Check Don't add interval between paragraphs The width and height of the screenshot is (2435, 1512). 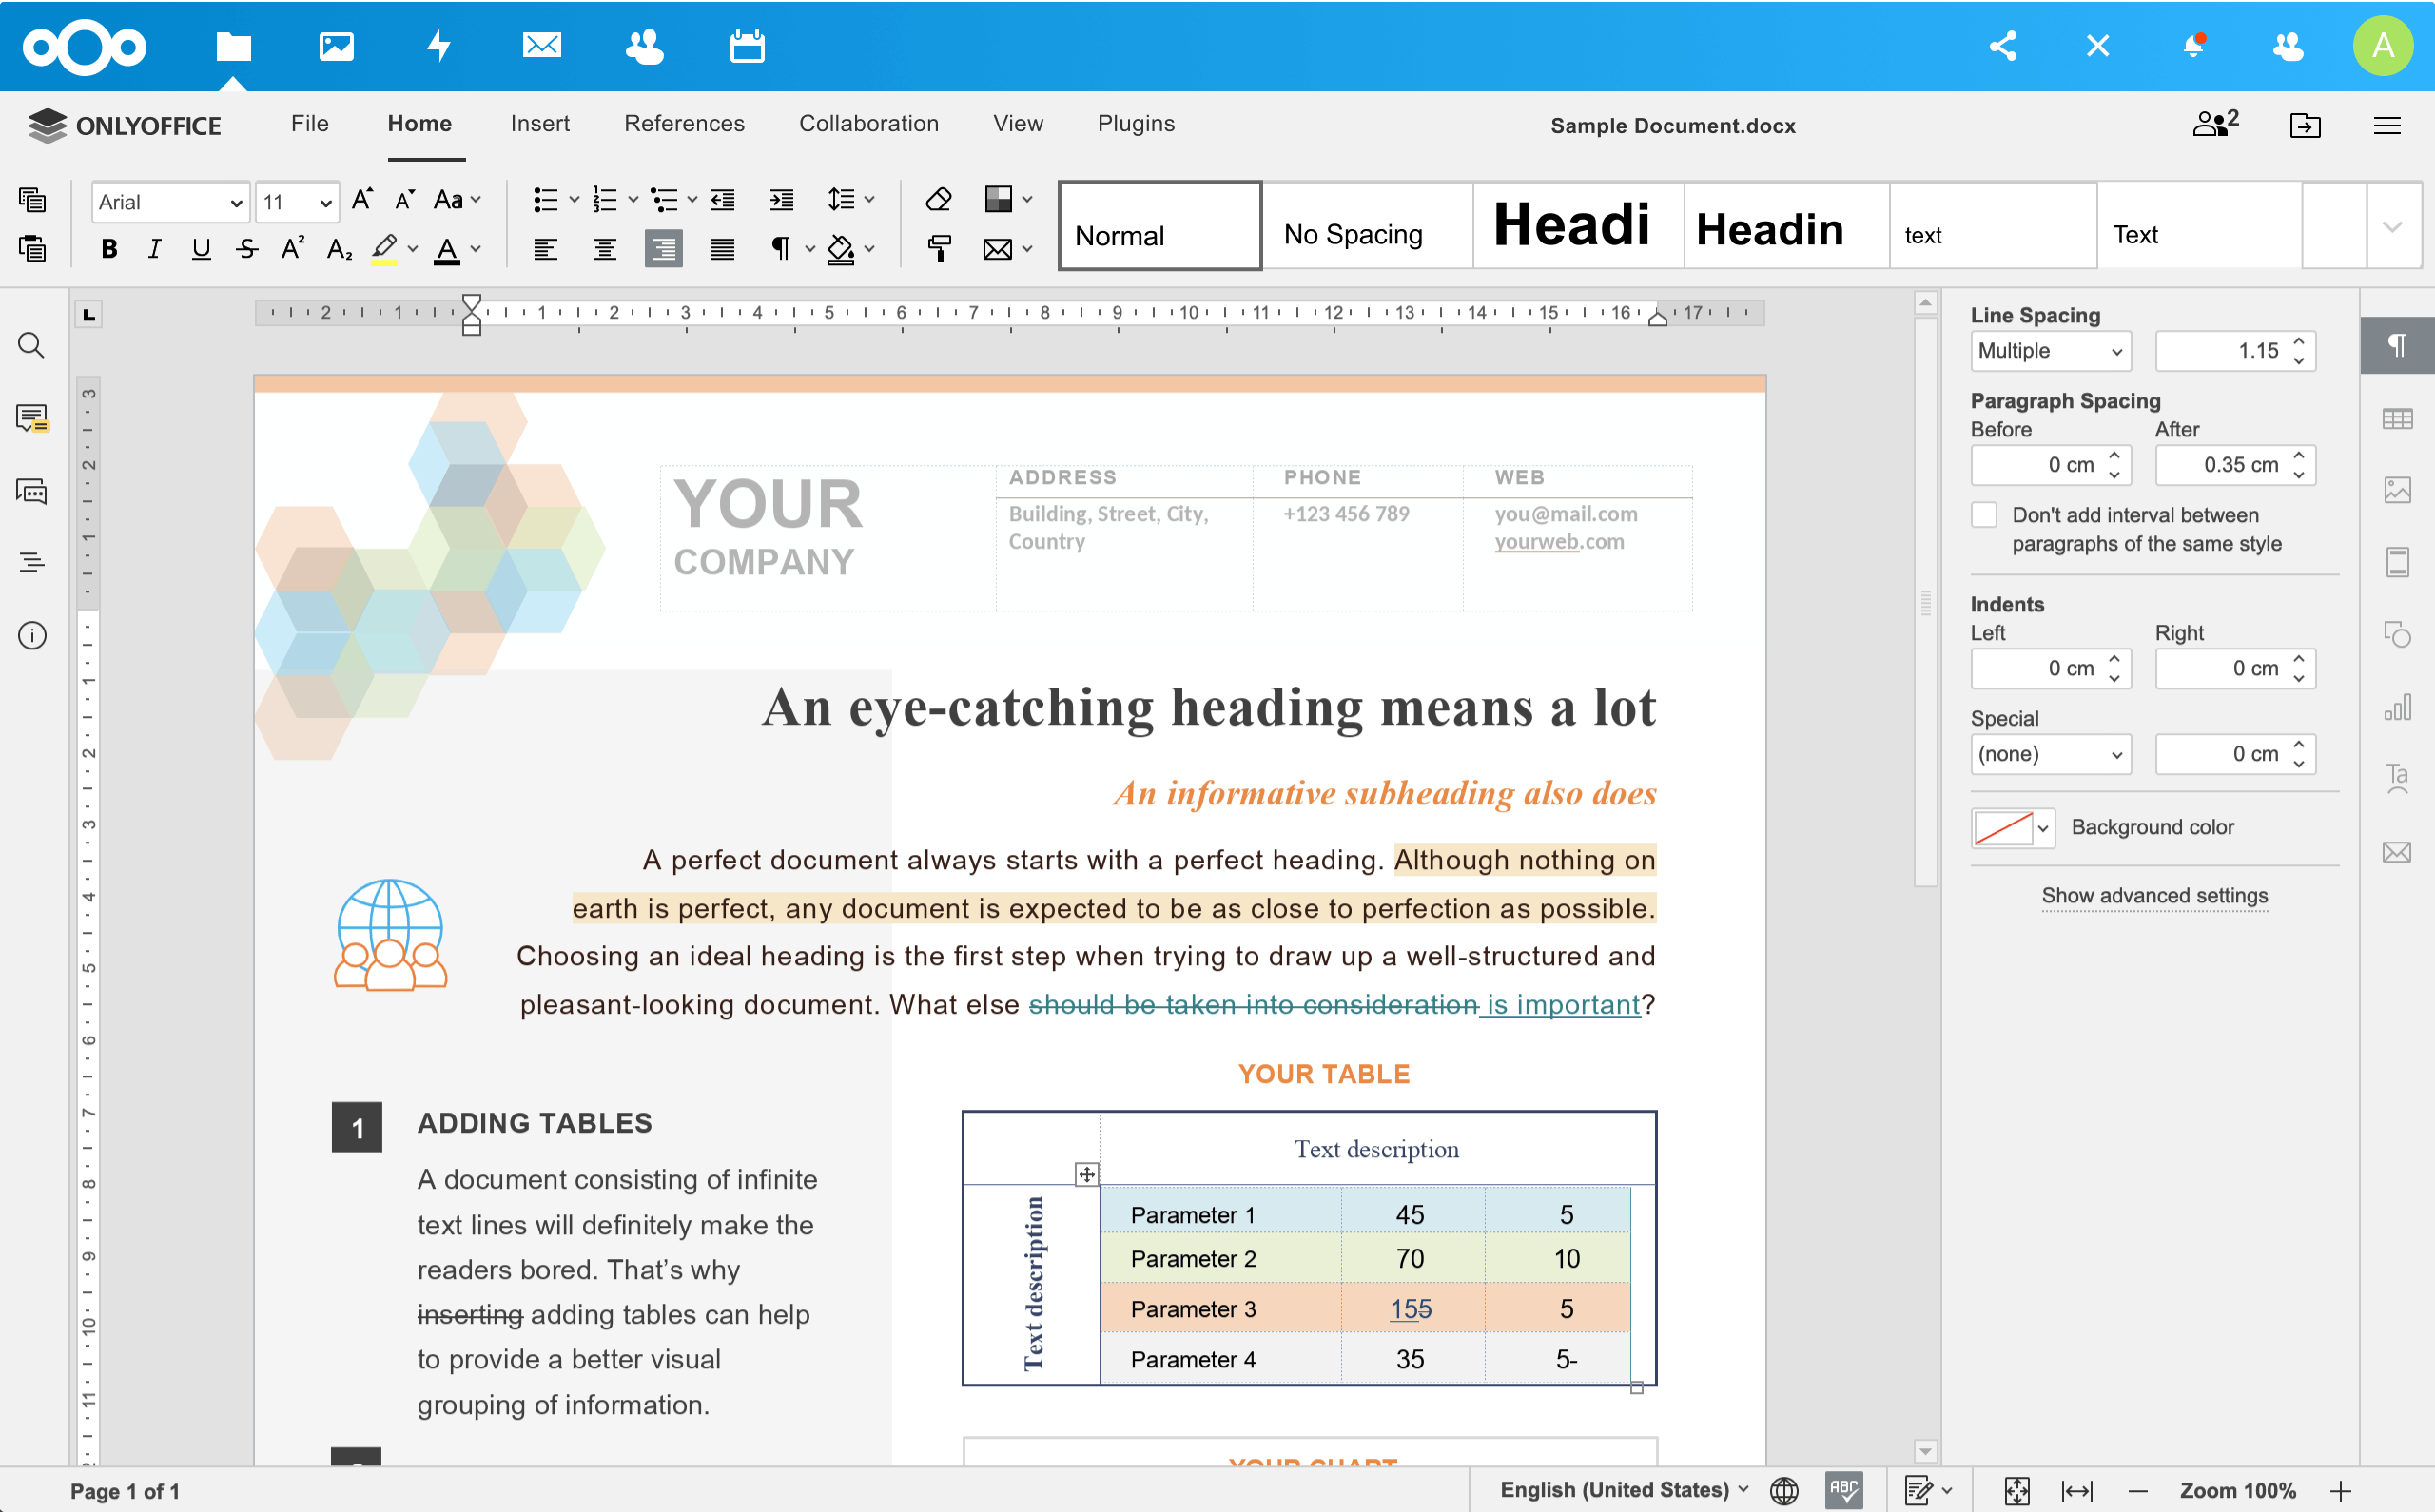click(1984, 515)
